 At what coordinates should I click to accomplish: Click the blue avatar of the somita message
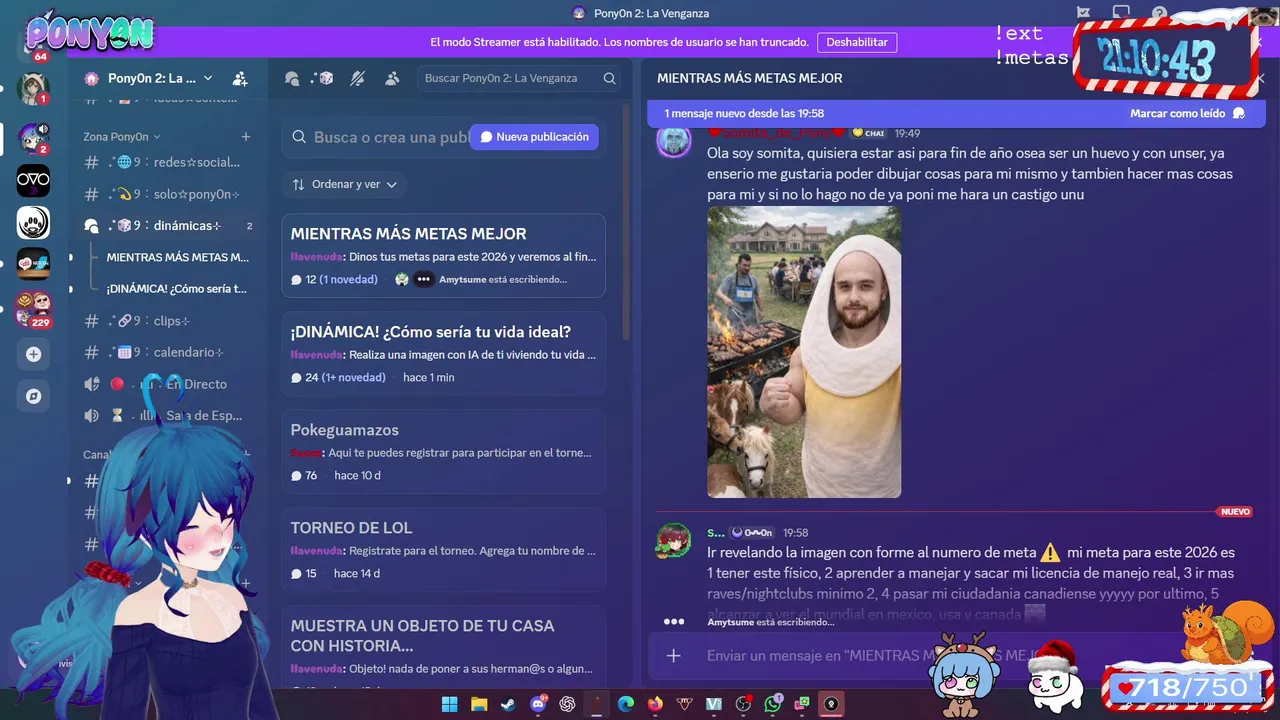coord(674,141)
